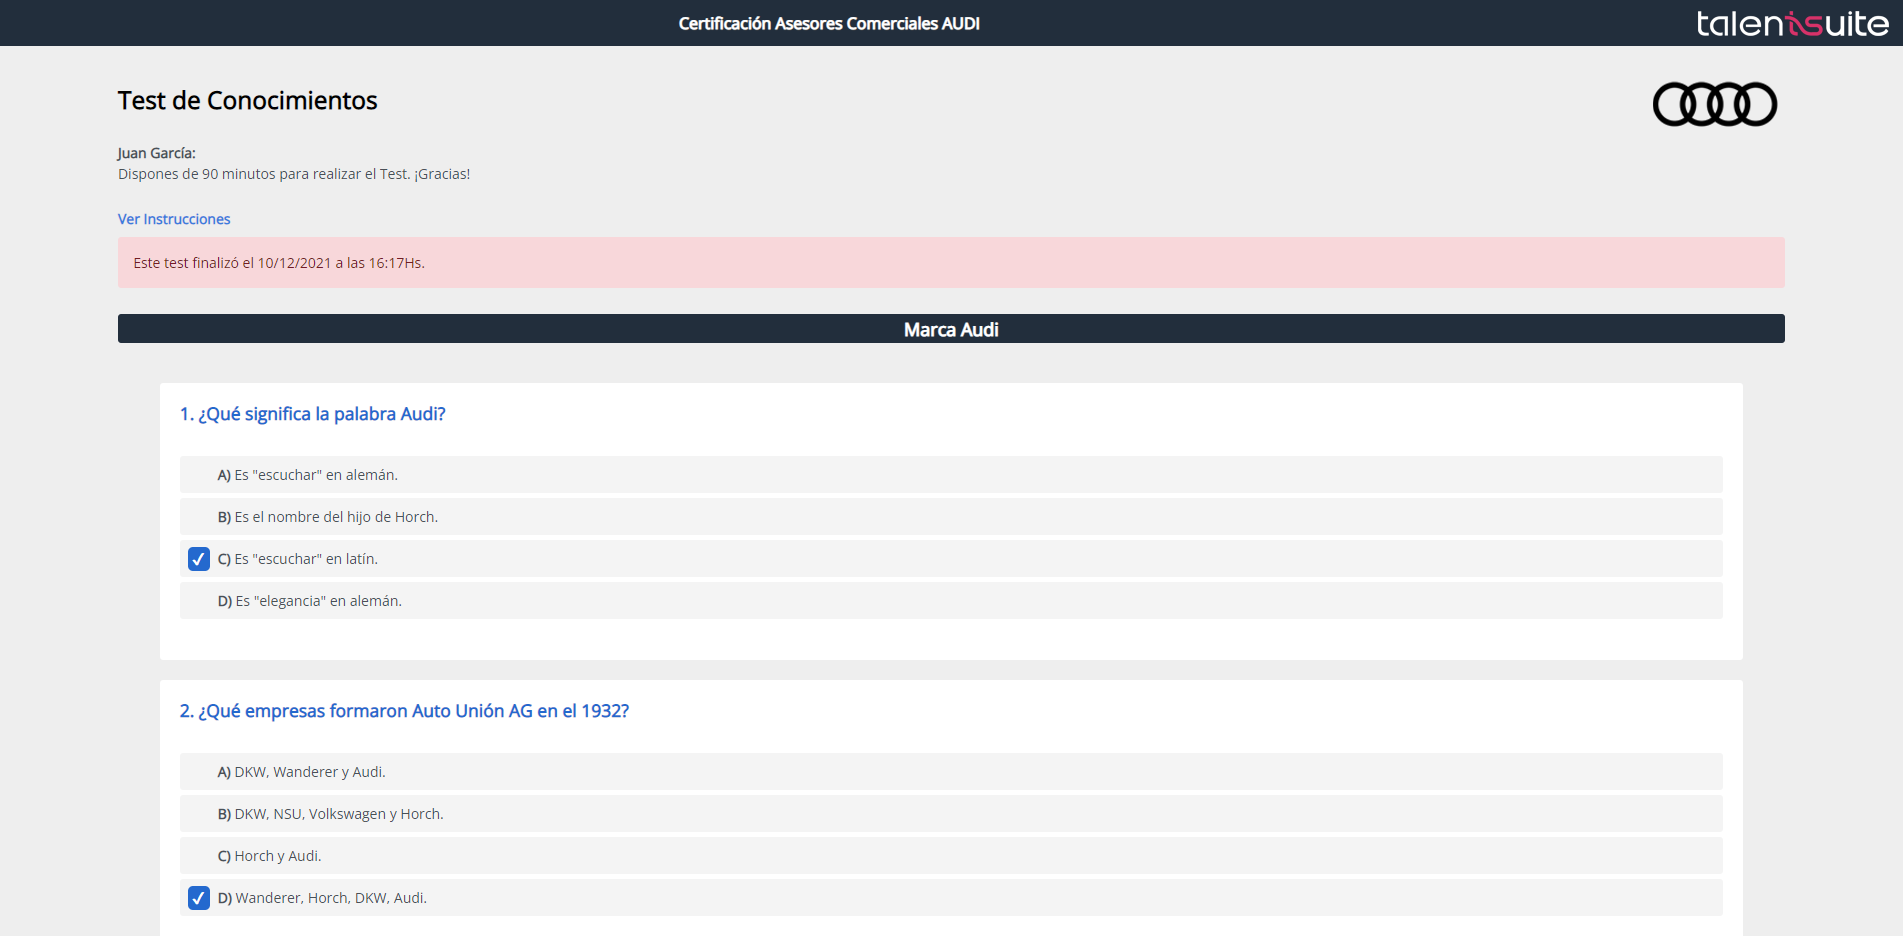The width and height of the screenshot is (1903, 936).
Task: Choose answer B nombre del hijo de Horch
Action: pos(951,517)
